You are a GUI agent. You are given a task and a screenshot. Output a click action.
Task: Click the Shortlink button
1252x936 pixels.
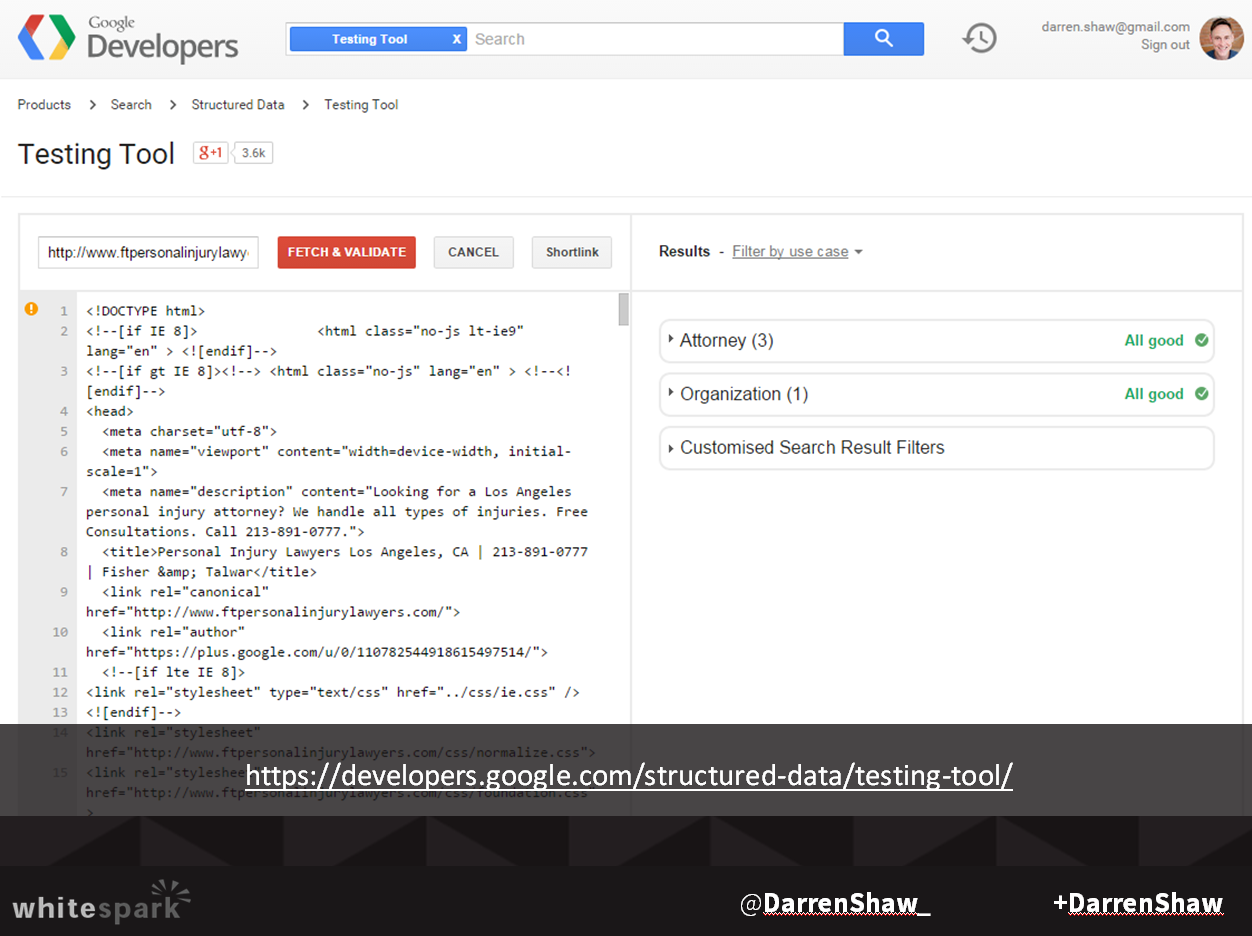[572, 252]
